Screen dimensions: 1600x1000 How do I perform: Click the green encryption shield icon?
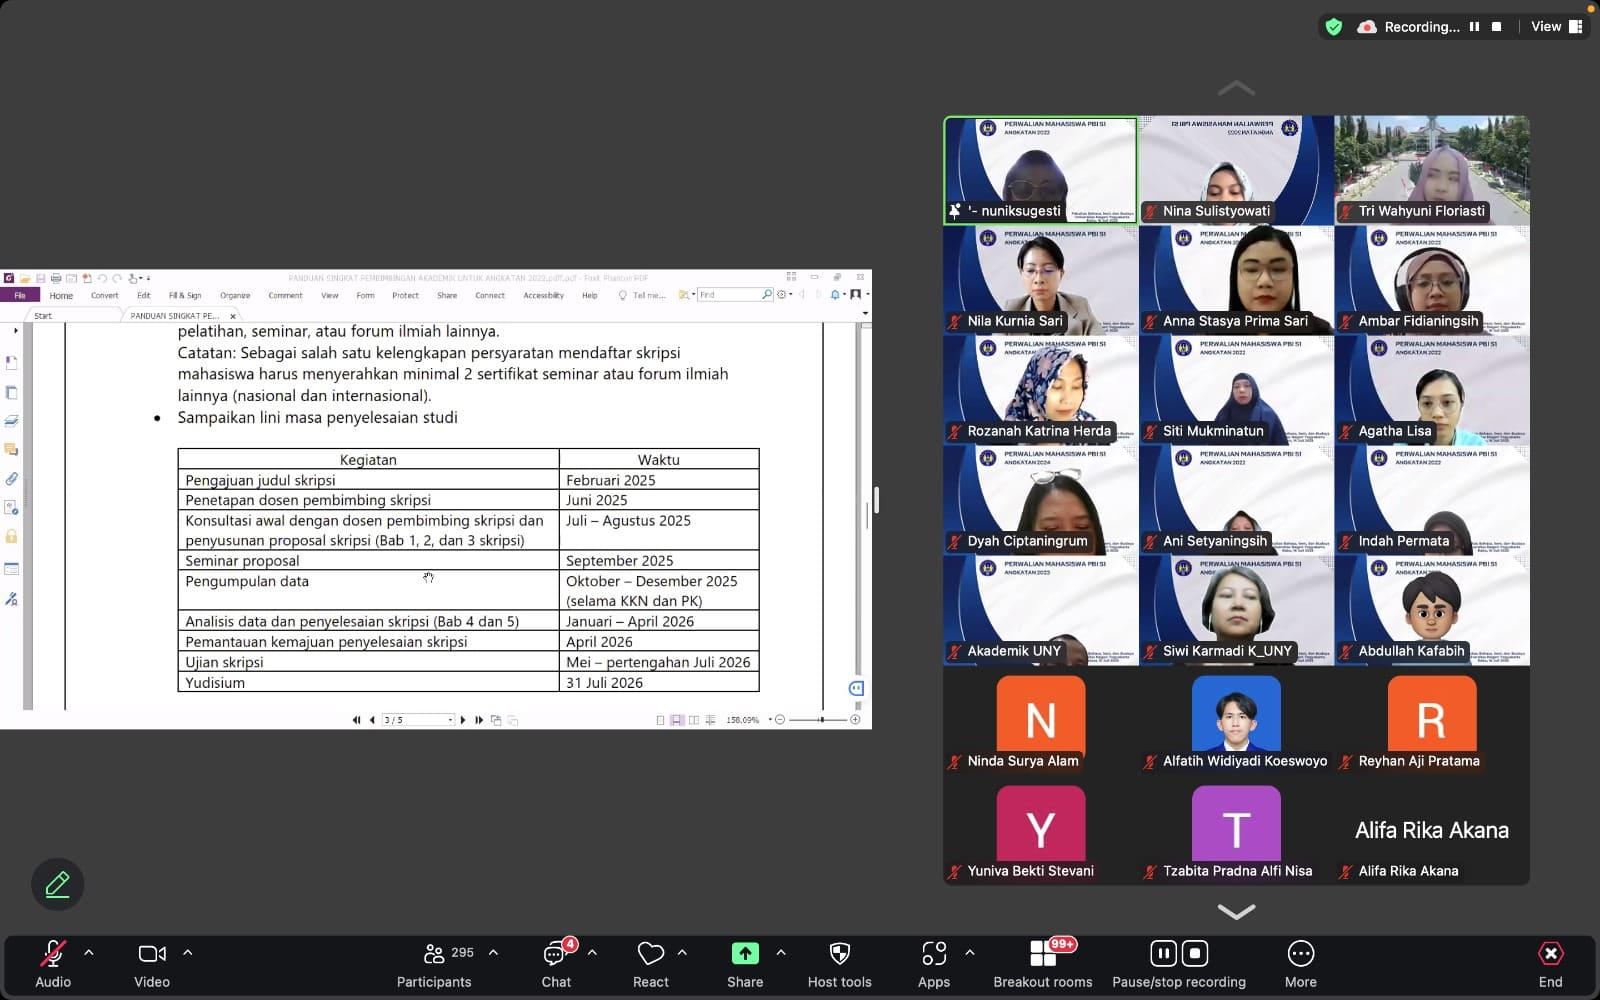coord(1334,27)
